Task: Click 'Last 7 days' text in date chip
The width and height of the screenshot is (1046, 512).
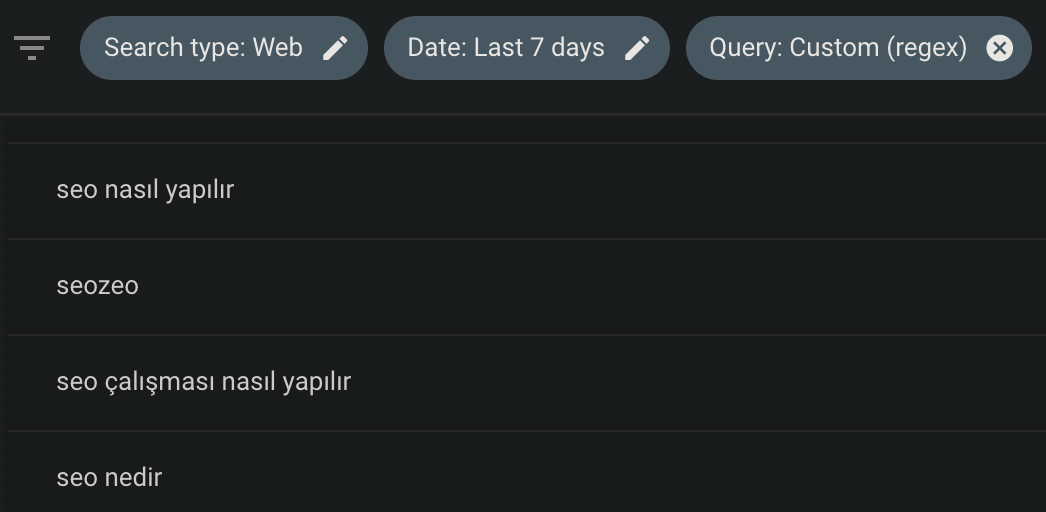Action: point(539,48)
